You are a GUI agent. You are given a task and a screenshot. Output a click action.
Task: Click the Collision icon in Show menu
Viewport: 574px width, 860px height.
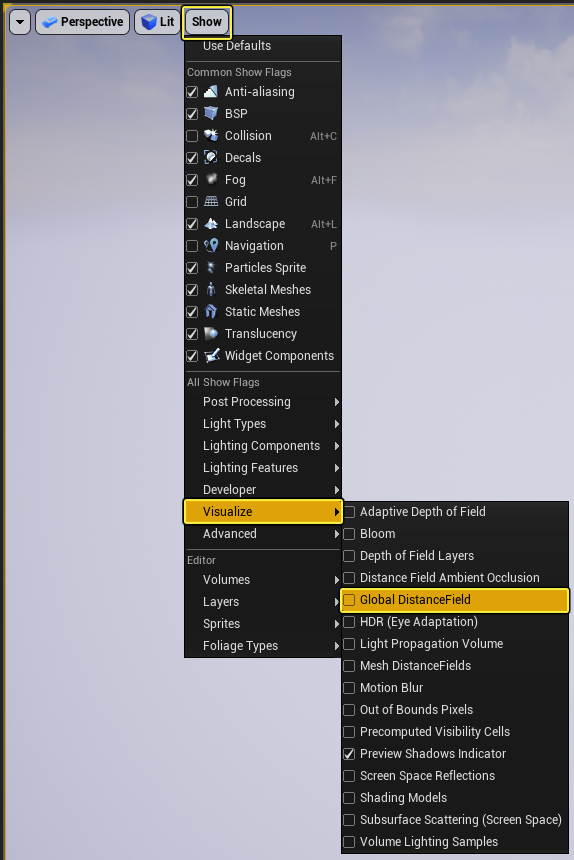(211, 135)
